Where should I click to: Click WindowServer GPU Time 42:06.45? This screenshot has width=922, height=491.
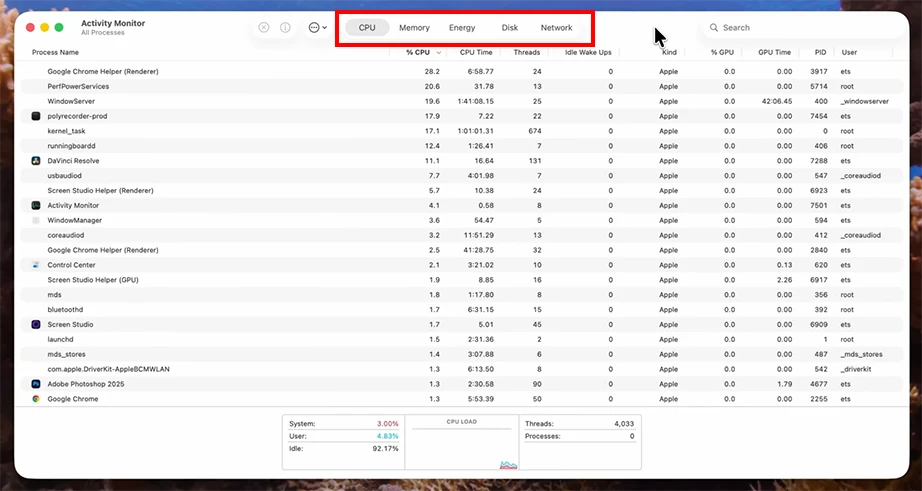[777, 101]
